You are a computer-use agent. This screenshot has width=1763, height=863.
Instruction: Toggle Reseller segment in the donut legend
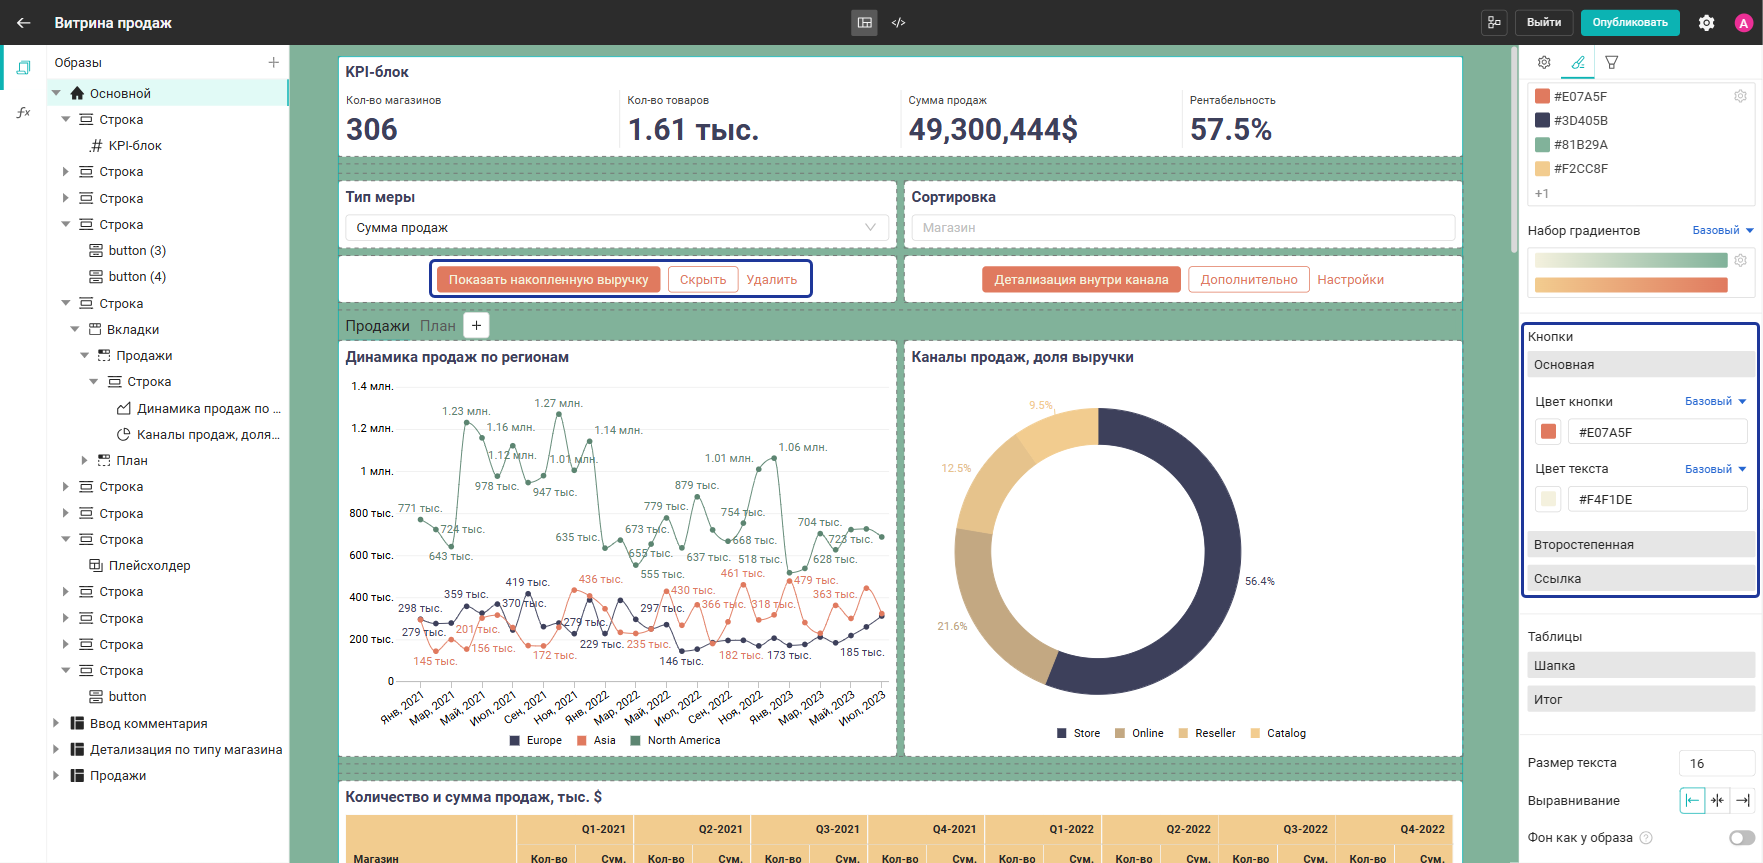(1207, 733)
